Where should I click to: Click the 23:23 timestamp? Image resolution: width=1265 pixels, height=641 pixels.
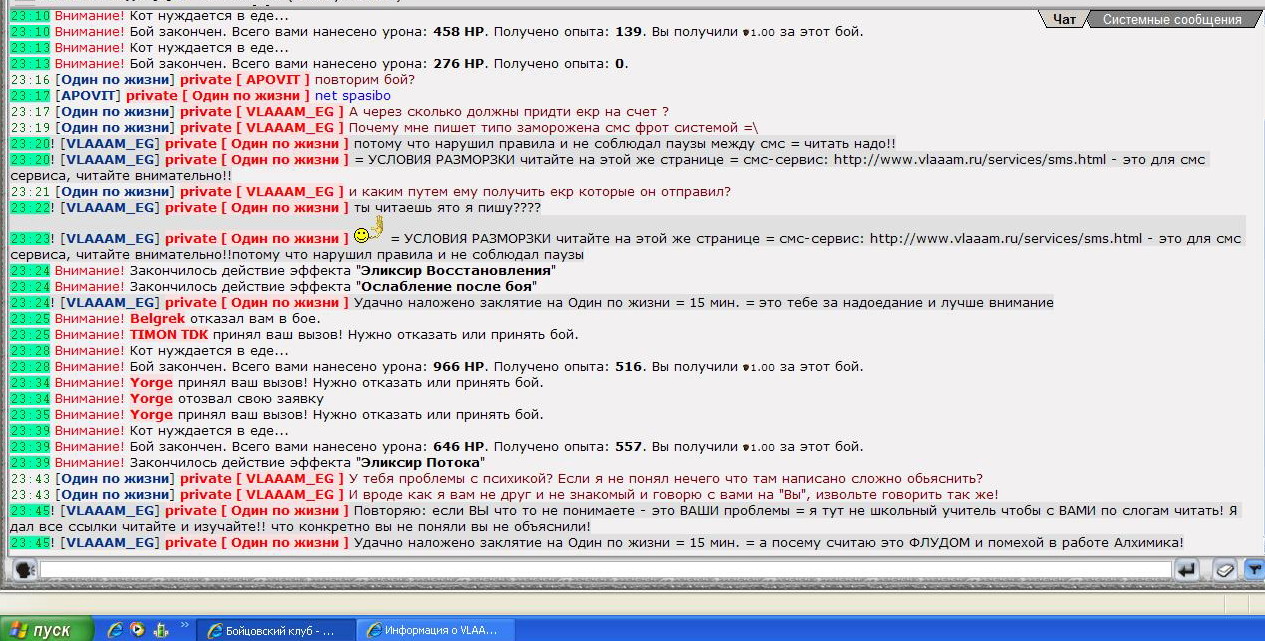[30, 239]
